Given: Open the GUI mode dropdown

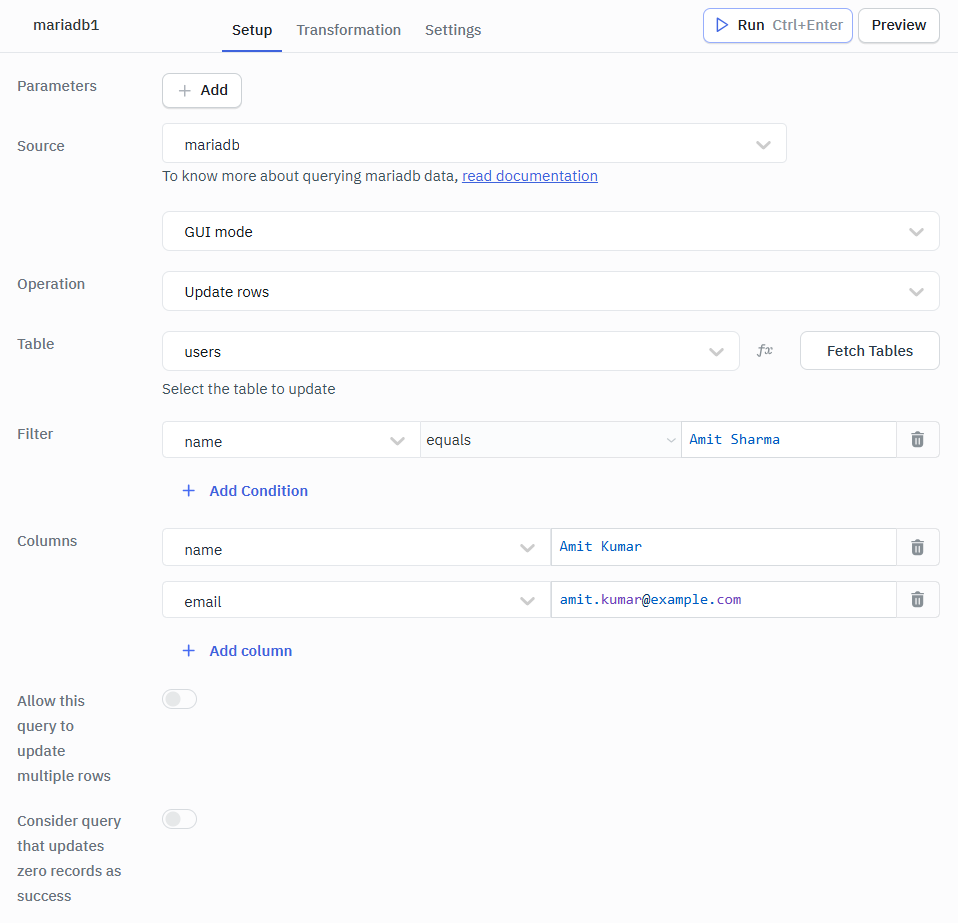Looking at the screenshot, I should [550, 231].
